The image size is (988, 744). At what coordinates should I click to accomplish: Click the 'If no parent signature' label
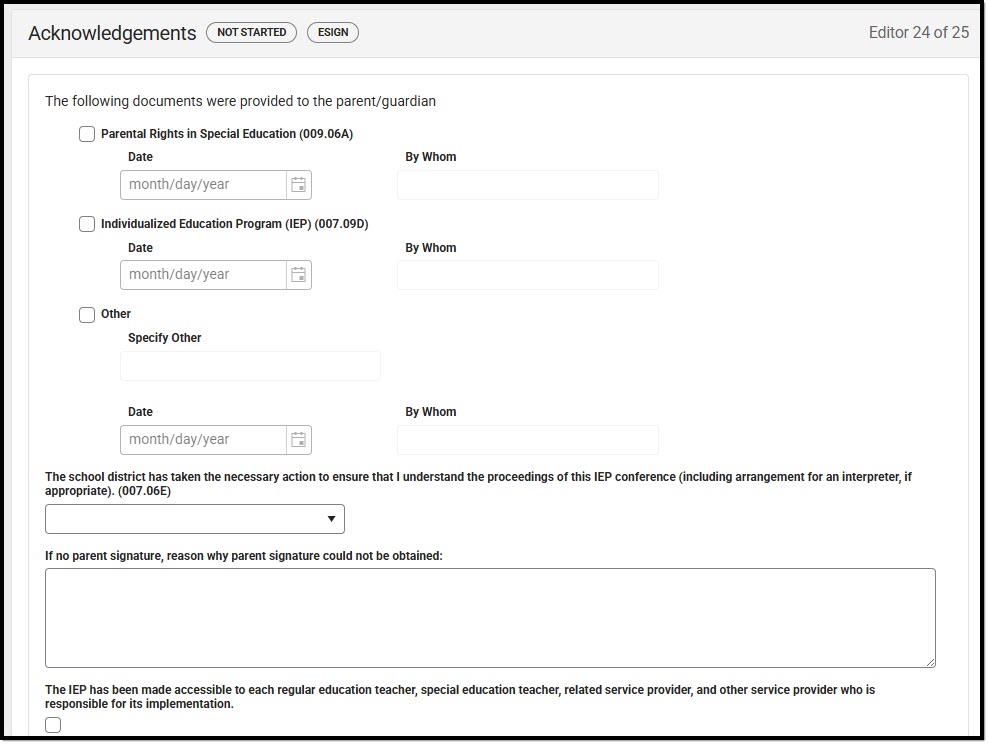tap(244, 556)
